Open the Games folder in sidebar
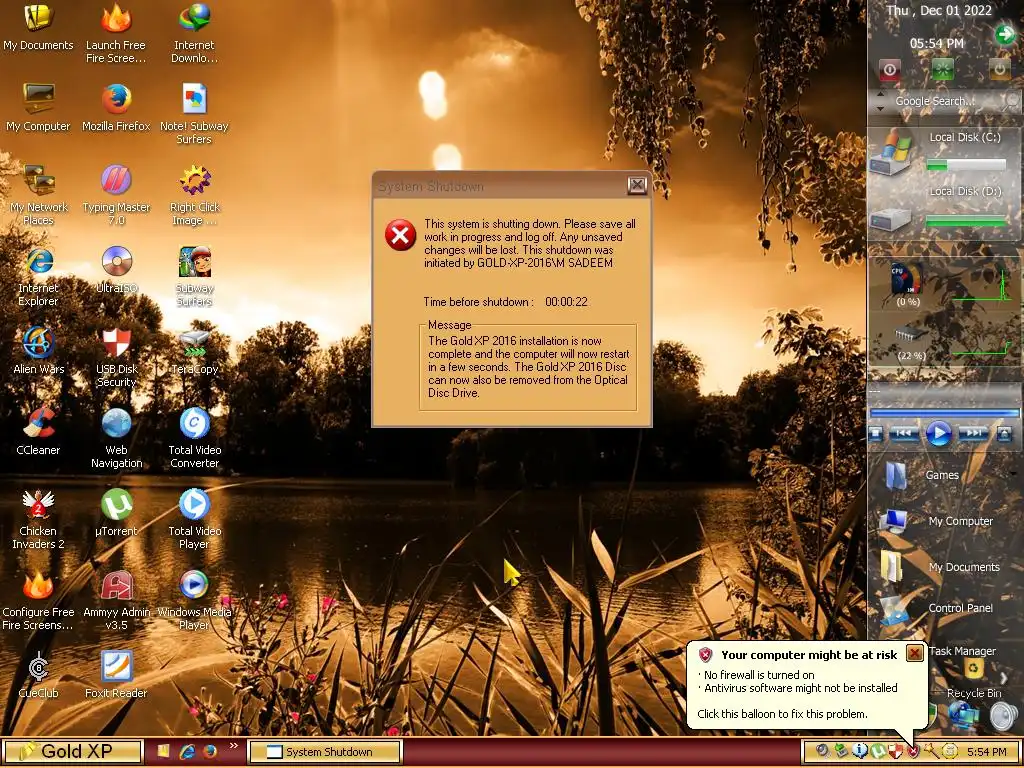 (x=923, y=475)
